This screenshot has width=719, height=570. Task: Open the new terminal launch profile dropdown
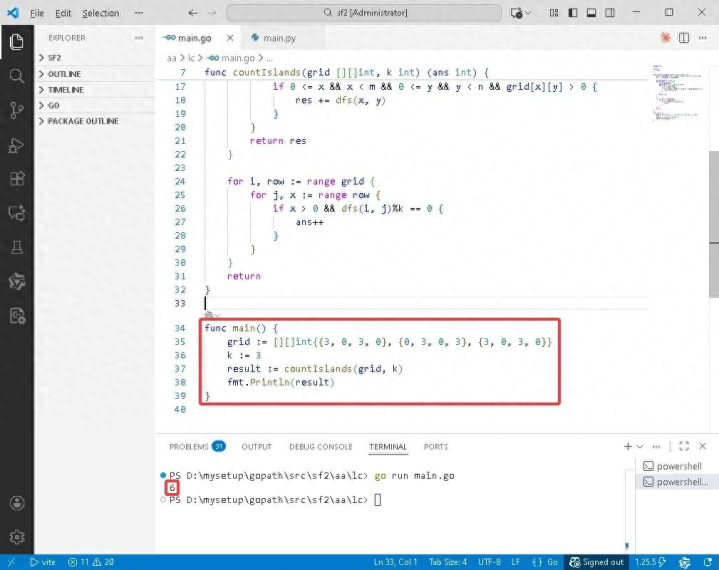click(641, 447)
